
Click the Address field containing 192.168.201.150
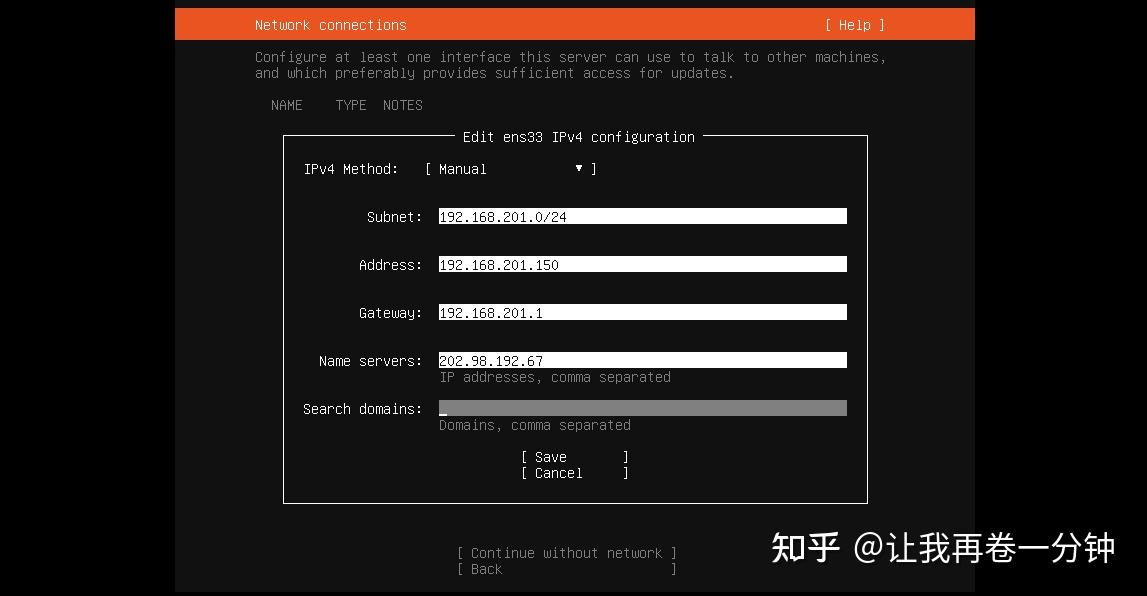point(642,264)
